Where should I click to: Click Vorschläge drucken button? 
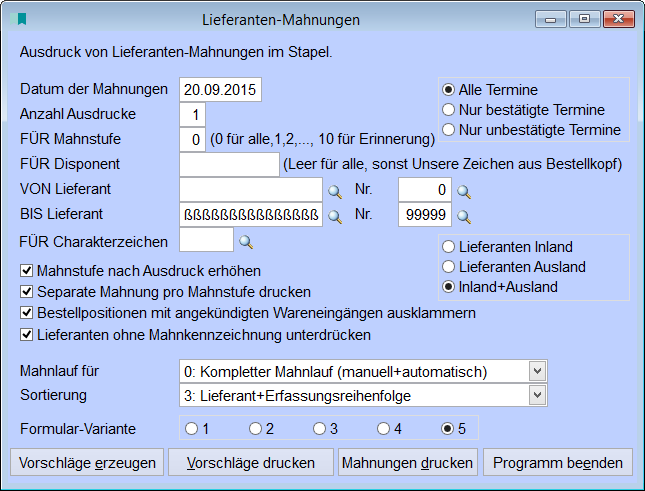pos(251,463)
